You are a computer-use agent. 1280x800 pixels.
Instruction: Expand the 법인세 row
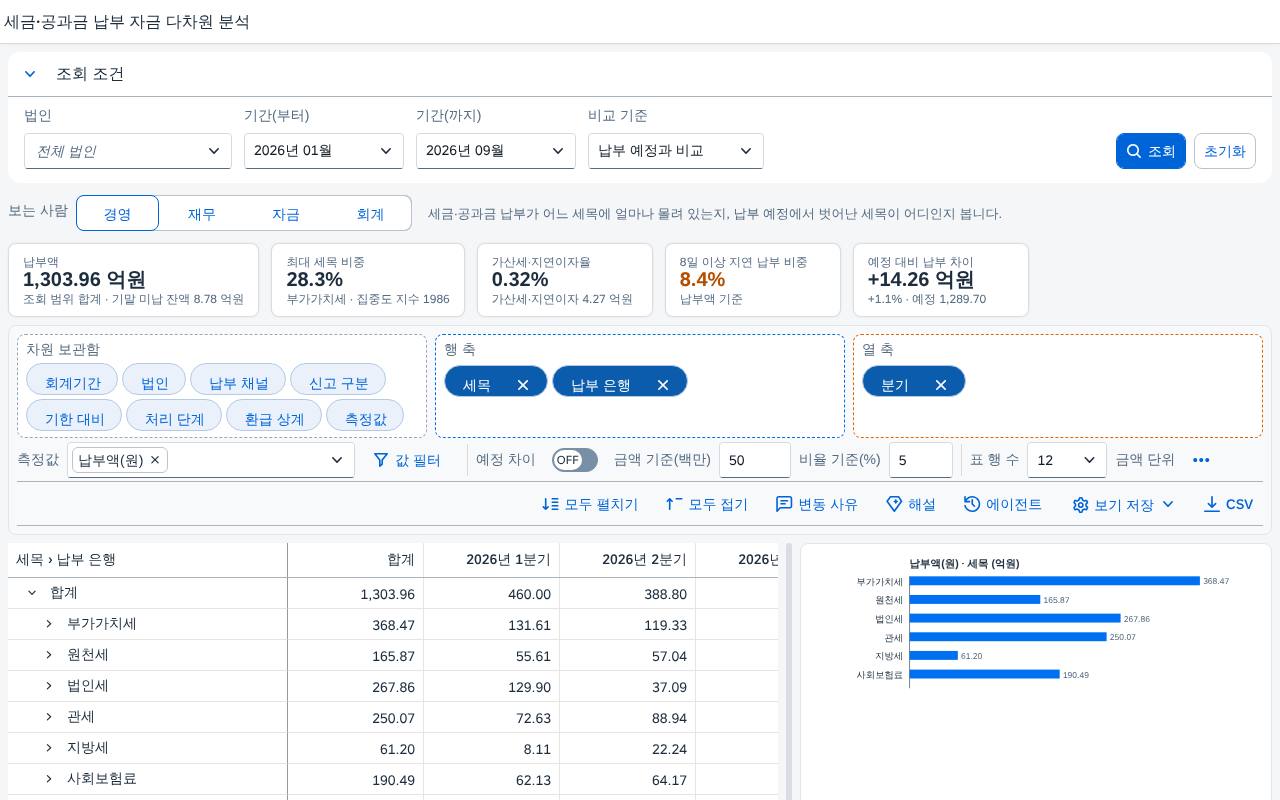pos(49,686)
